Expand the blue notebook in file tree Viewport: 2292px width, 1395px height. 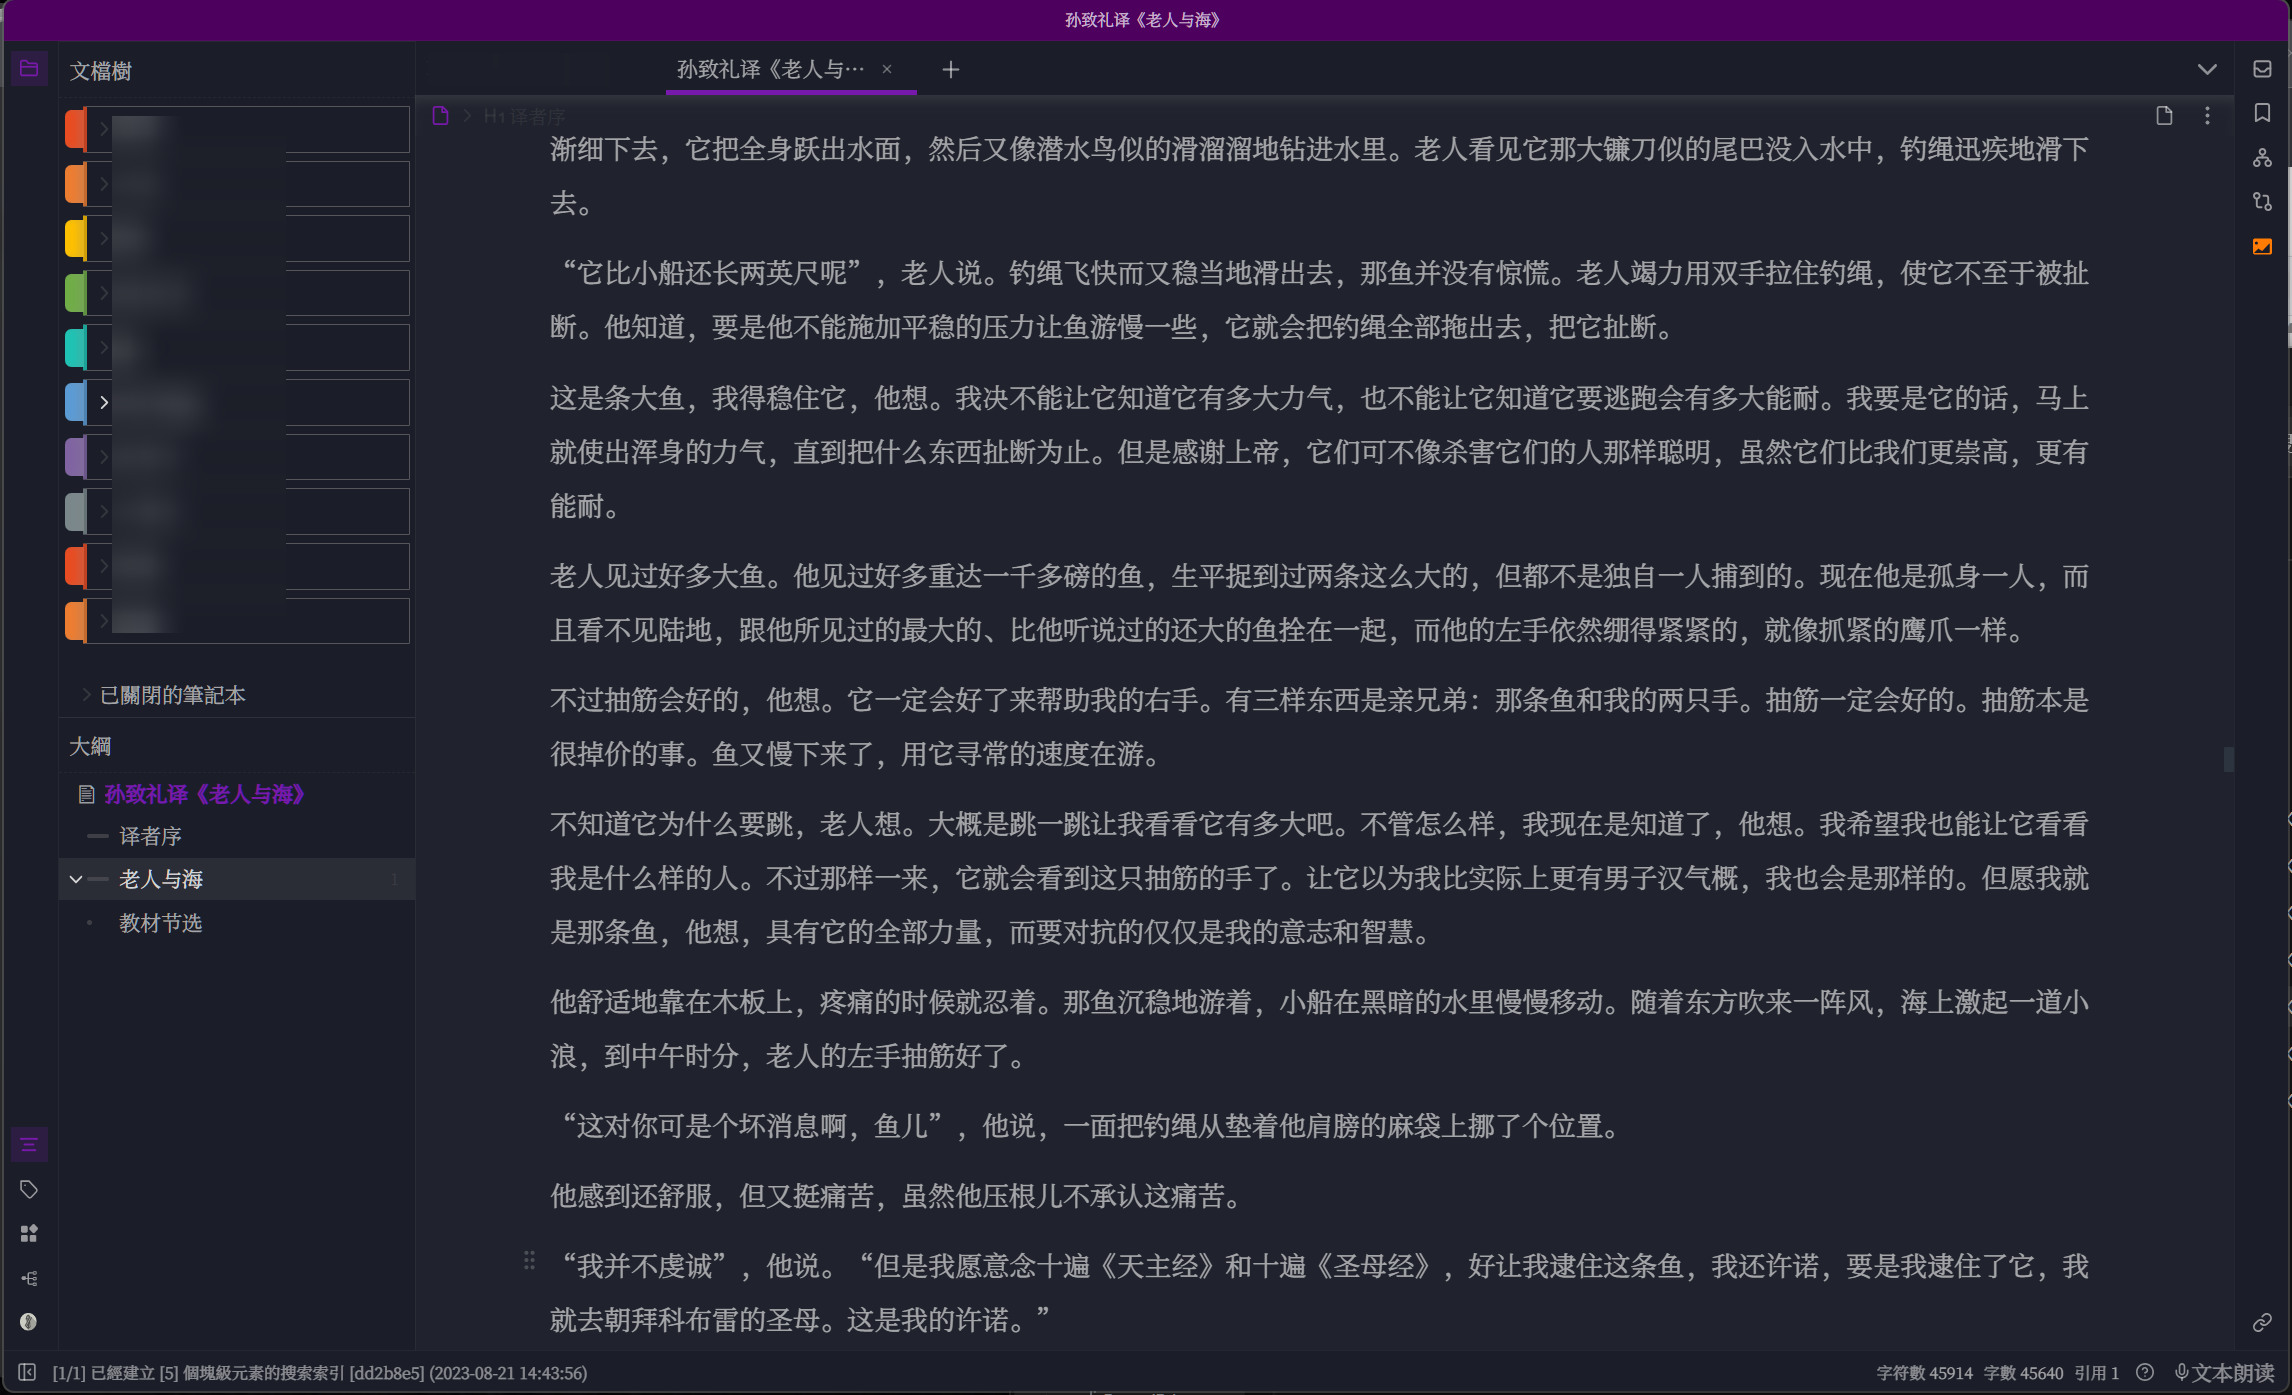point(104,402)
